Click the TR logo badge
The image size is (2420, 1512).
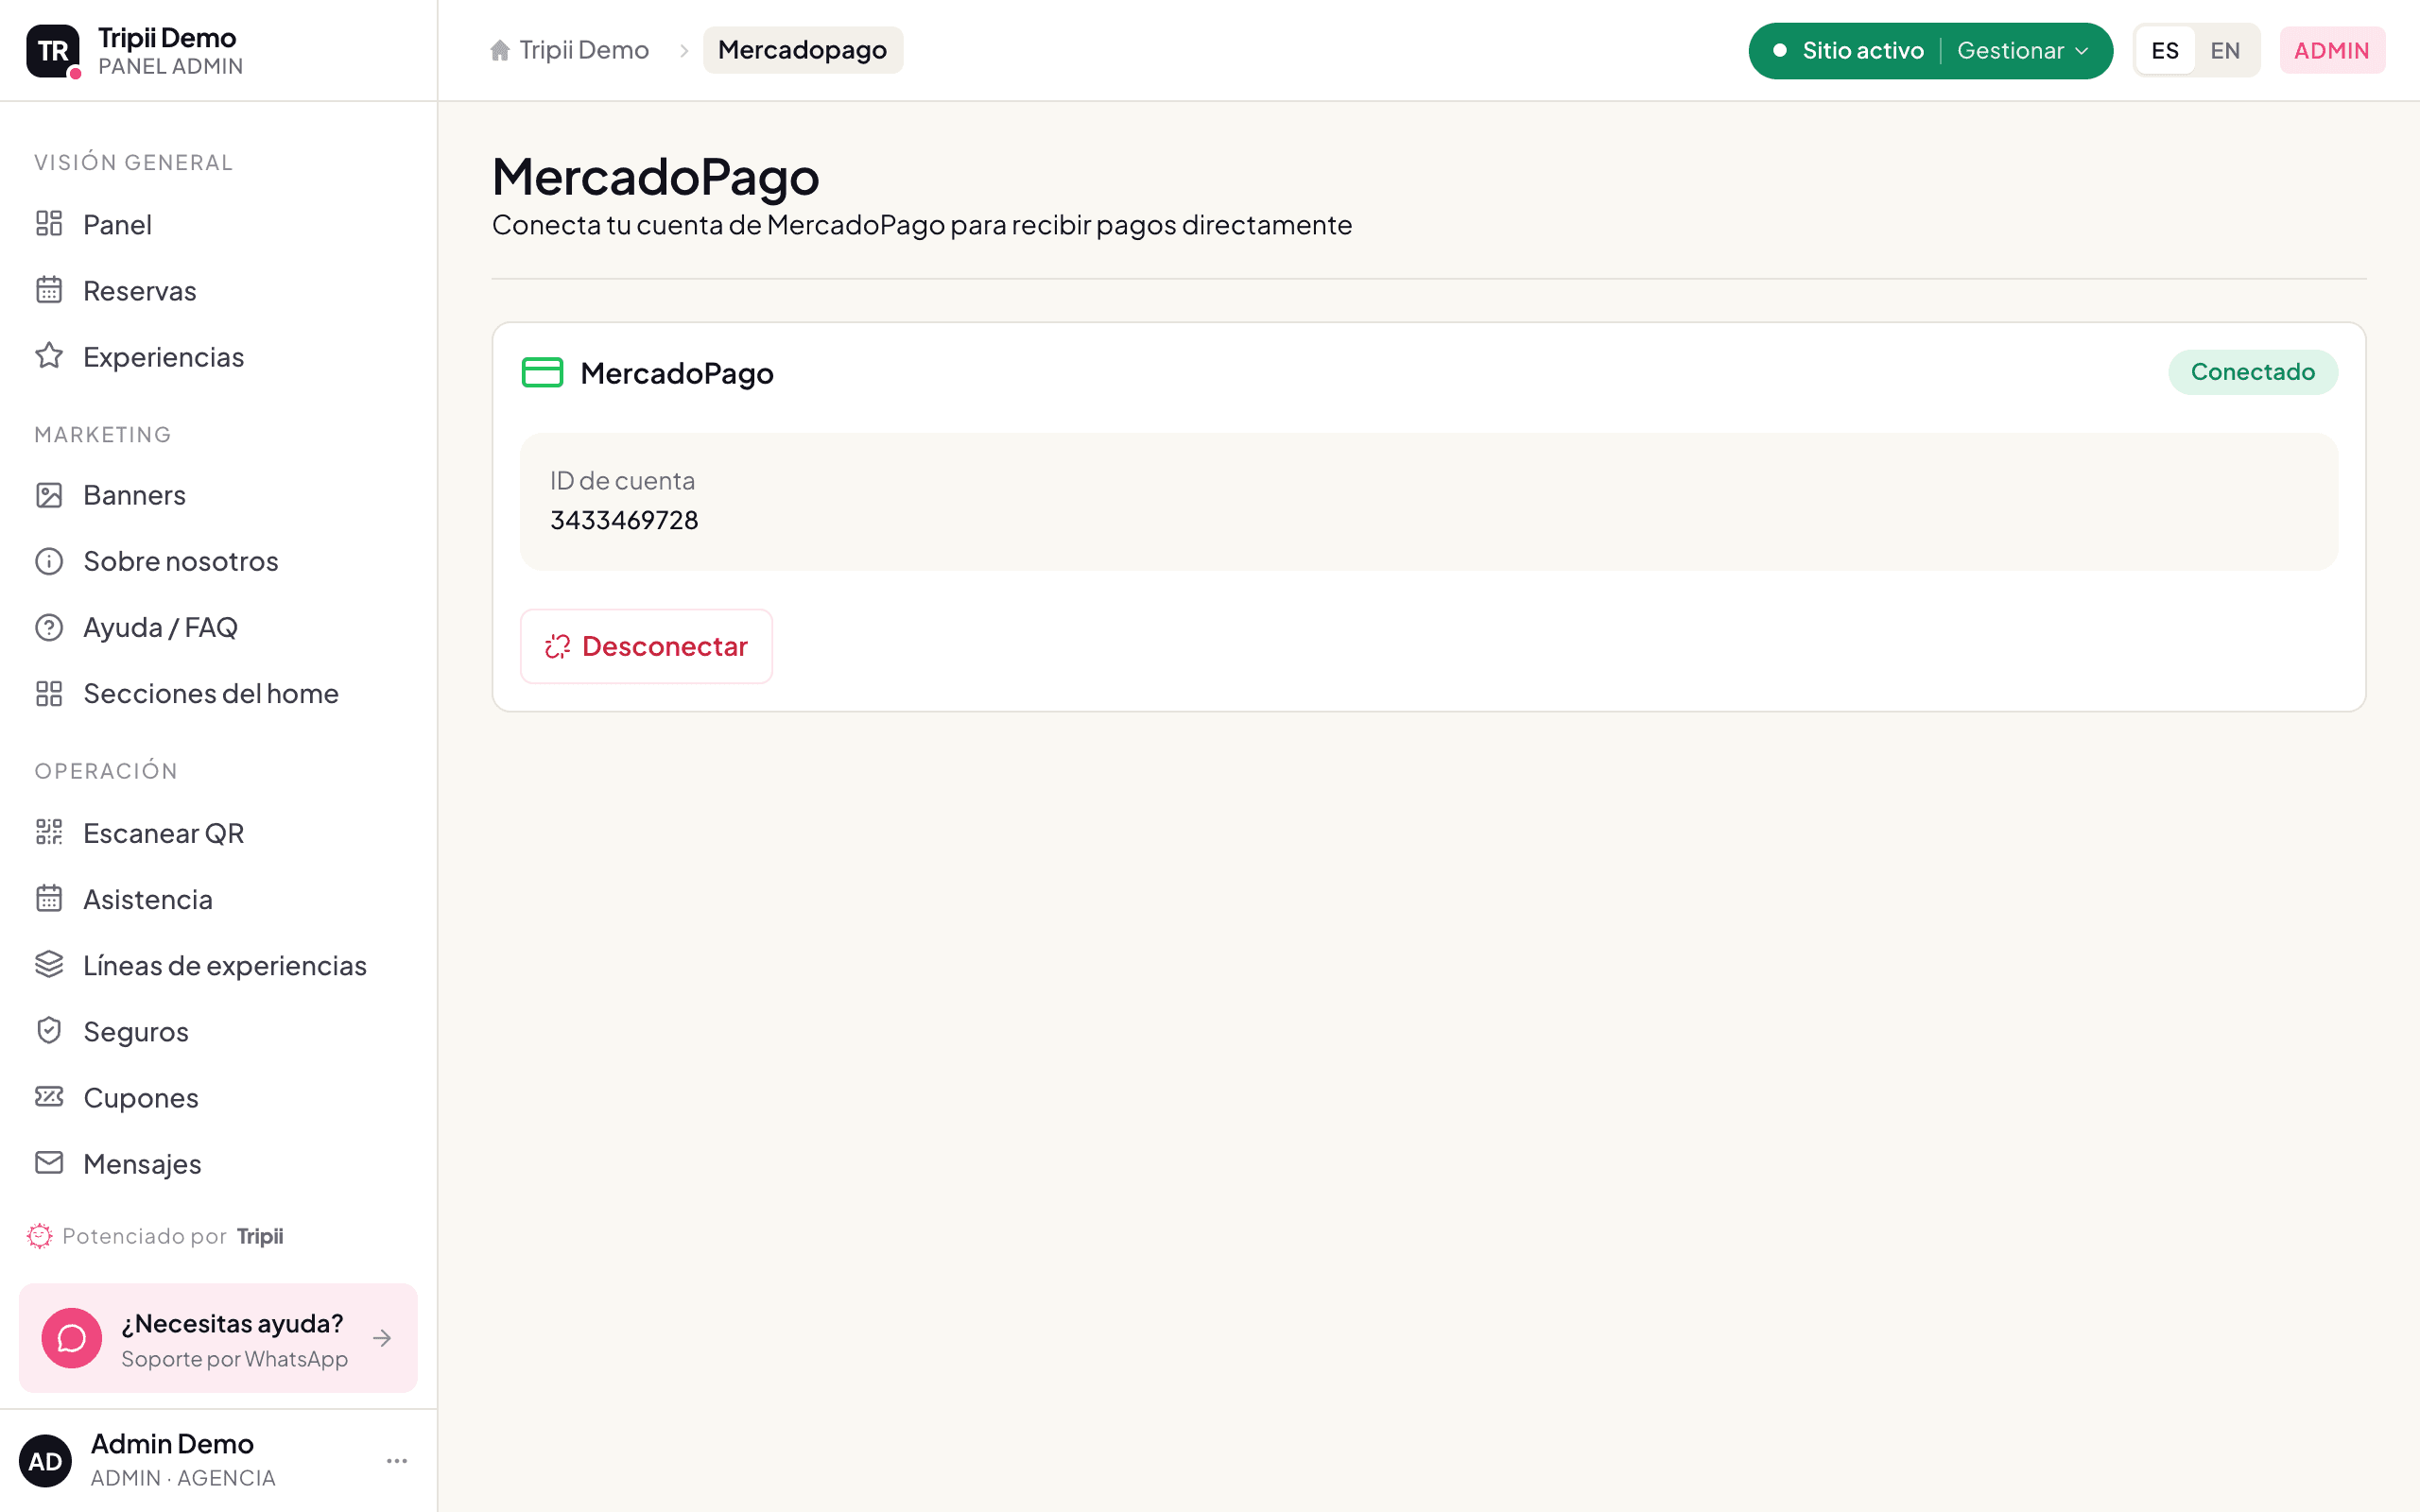point(53,51)
